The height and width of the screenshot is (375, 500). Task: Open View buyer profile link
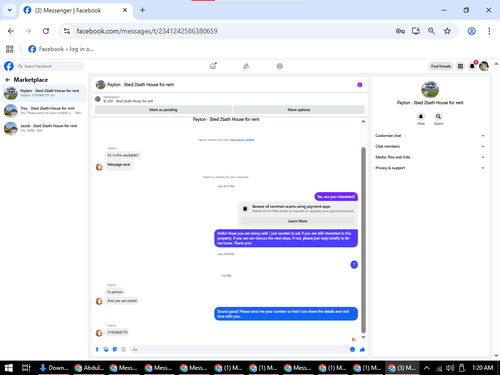[x=242, y=140]
